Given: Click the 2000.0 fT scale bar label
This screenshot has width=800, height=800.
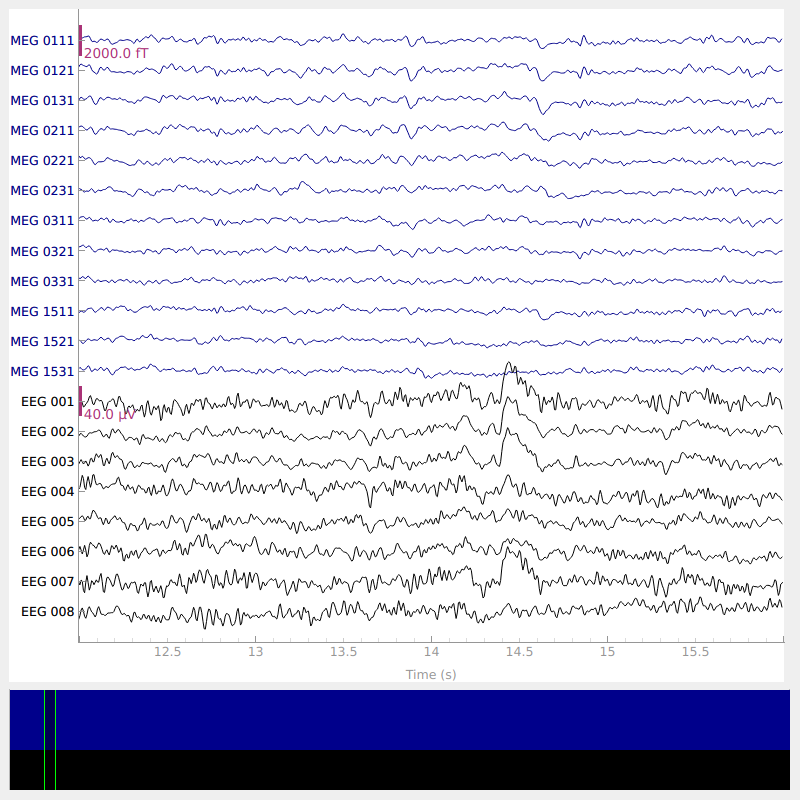Looking at the screenshot, I should tap(116, 53).
